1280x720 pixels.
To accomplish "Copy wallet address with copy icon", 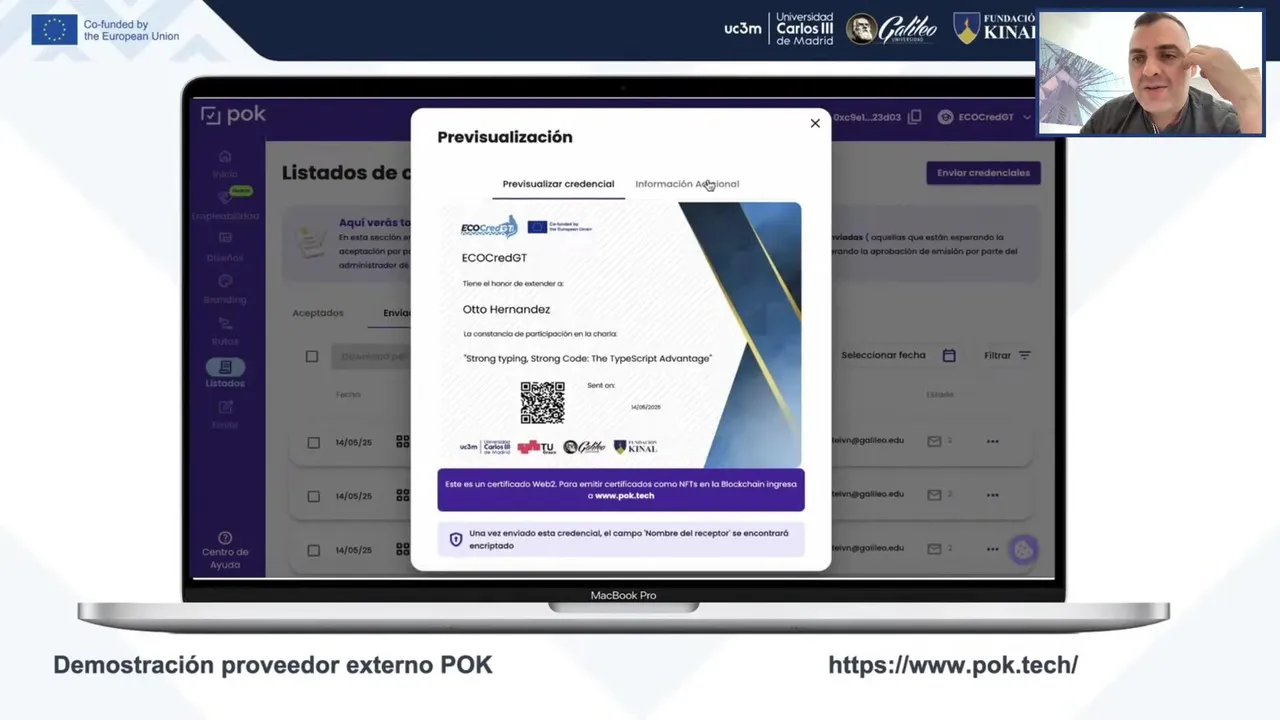I will pos(914,117).
